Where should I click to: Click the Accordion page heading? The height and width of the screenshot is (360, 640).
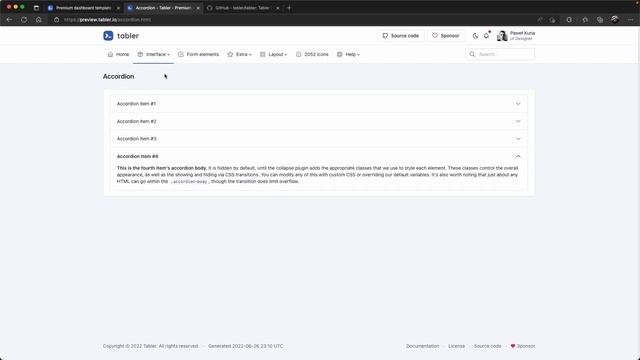[x=118, y=76]
